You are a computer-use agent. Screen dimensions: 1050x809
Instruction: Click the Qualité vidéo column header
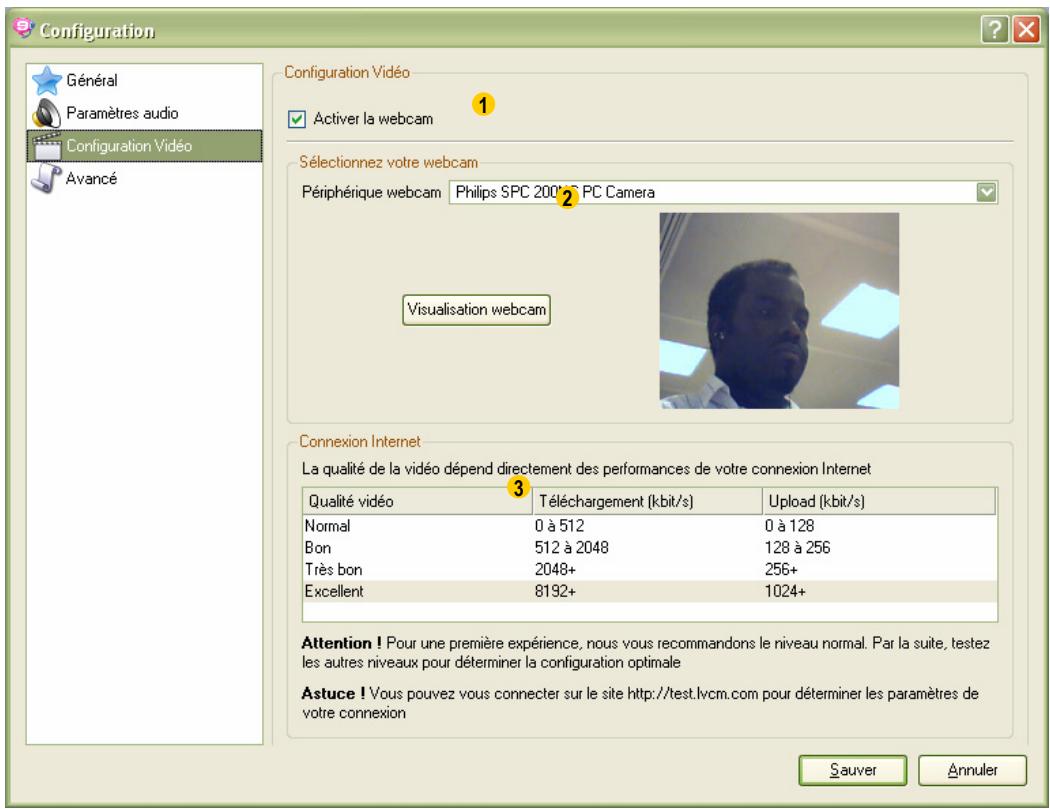point(417,501)
